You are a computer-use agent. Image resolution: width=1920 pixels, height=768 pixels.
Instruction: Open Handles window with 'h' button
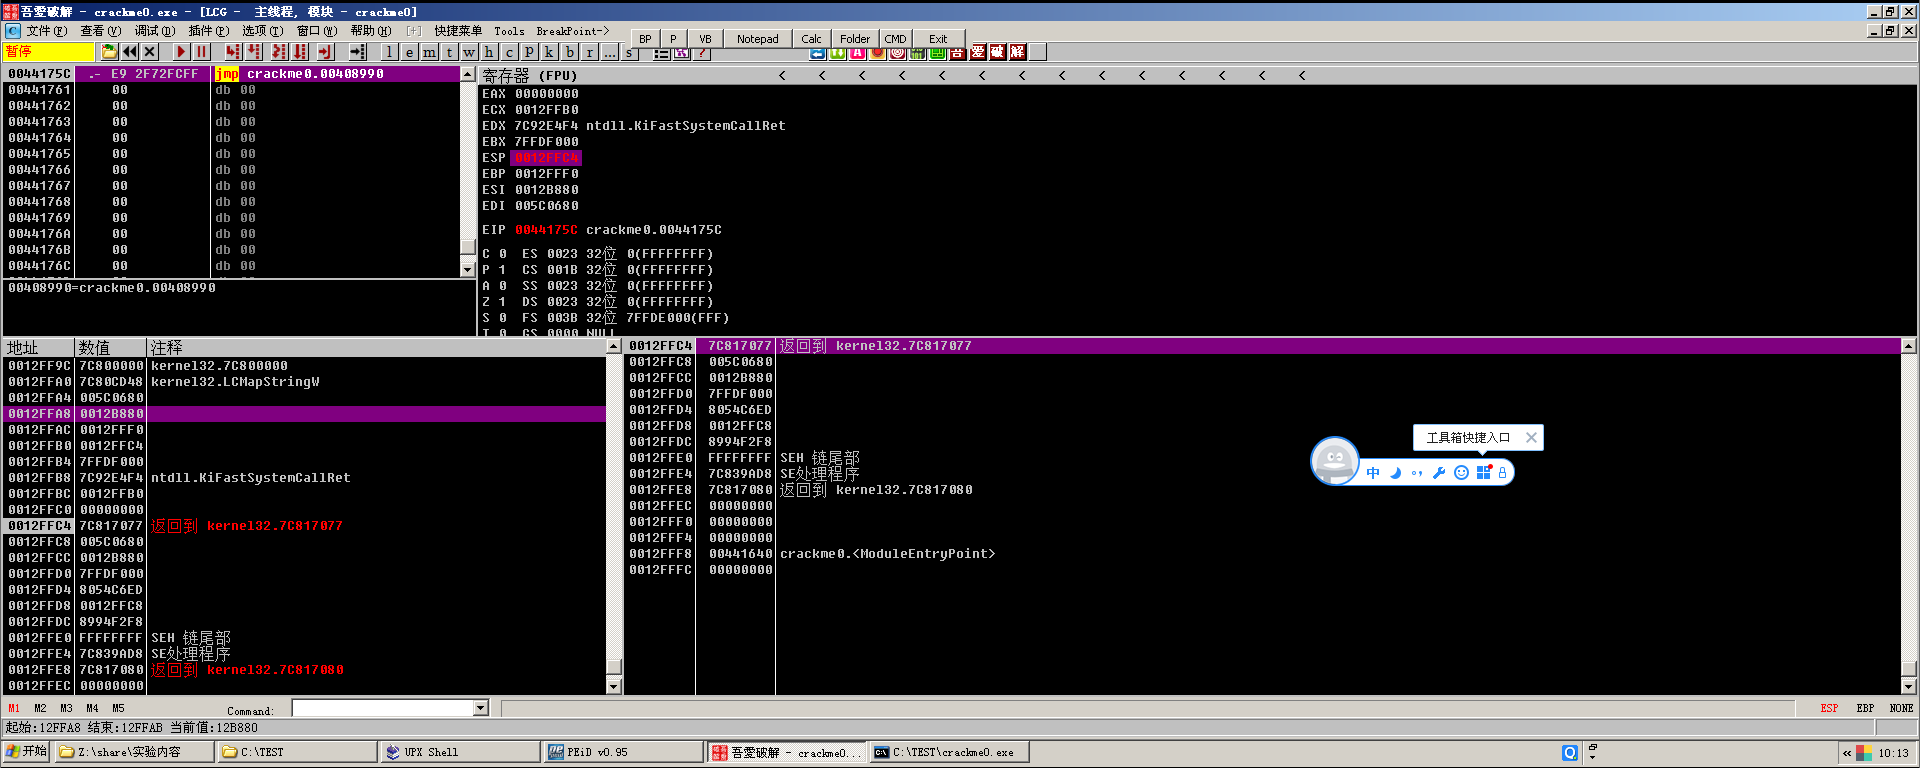click(489, 52)
